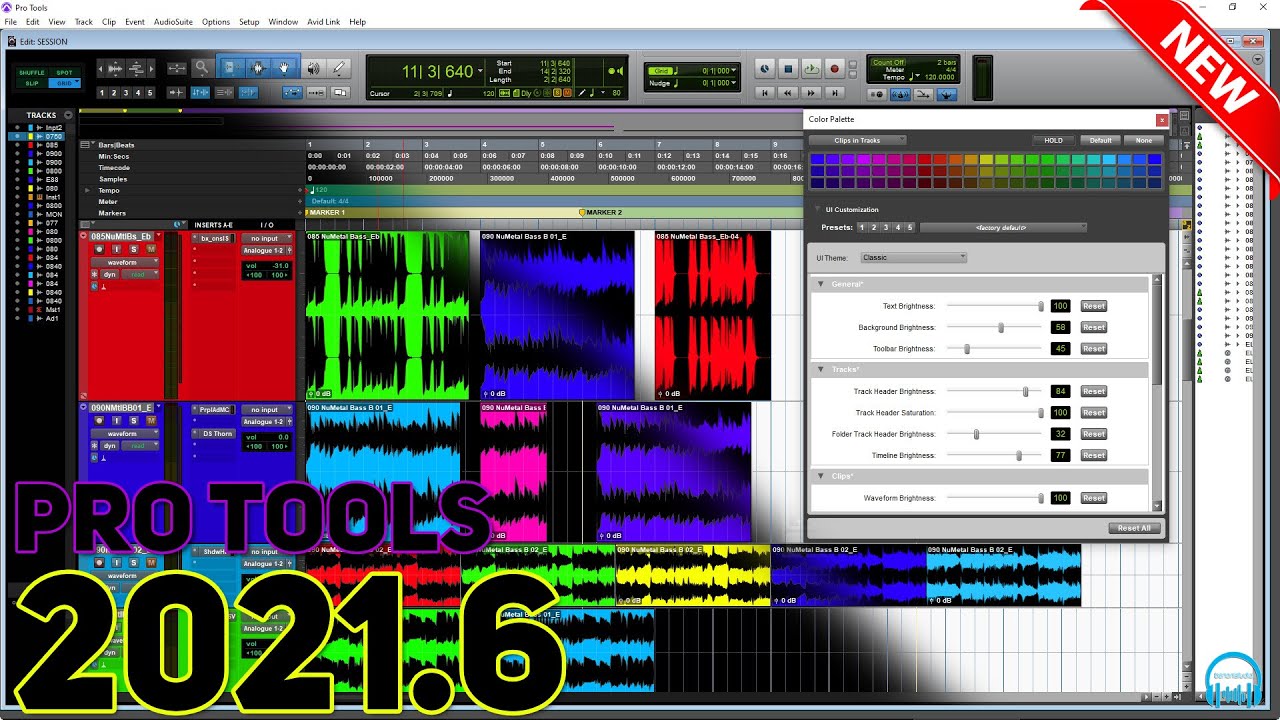Viewport: 1280px width, 720px height.
Task: Click HOLD in Color Palette
Action: click(1054, 140)
